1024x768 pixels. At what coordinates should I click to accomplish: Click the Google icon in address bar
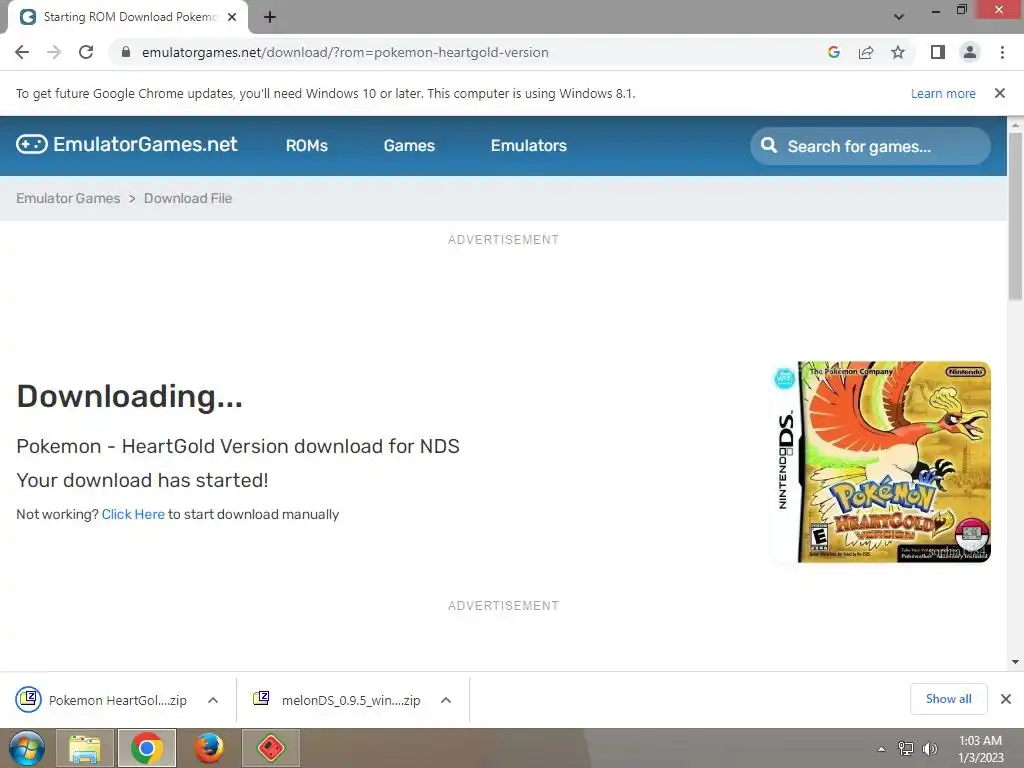tap(833, 52)
